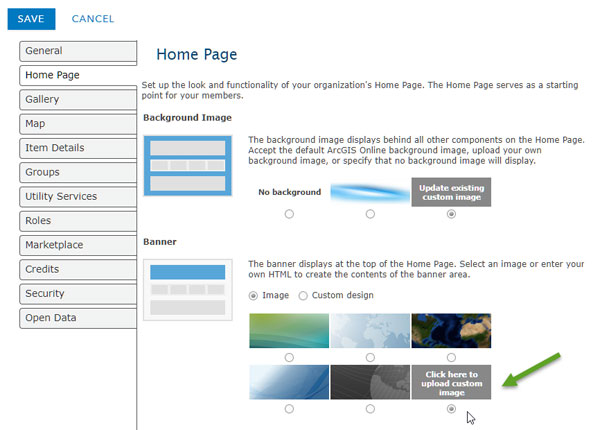Screen dimensions: 600x430
Task: Open the Utility Services tab
Action: coord(78,197)
